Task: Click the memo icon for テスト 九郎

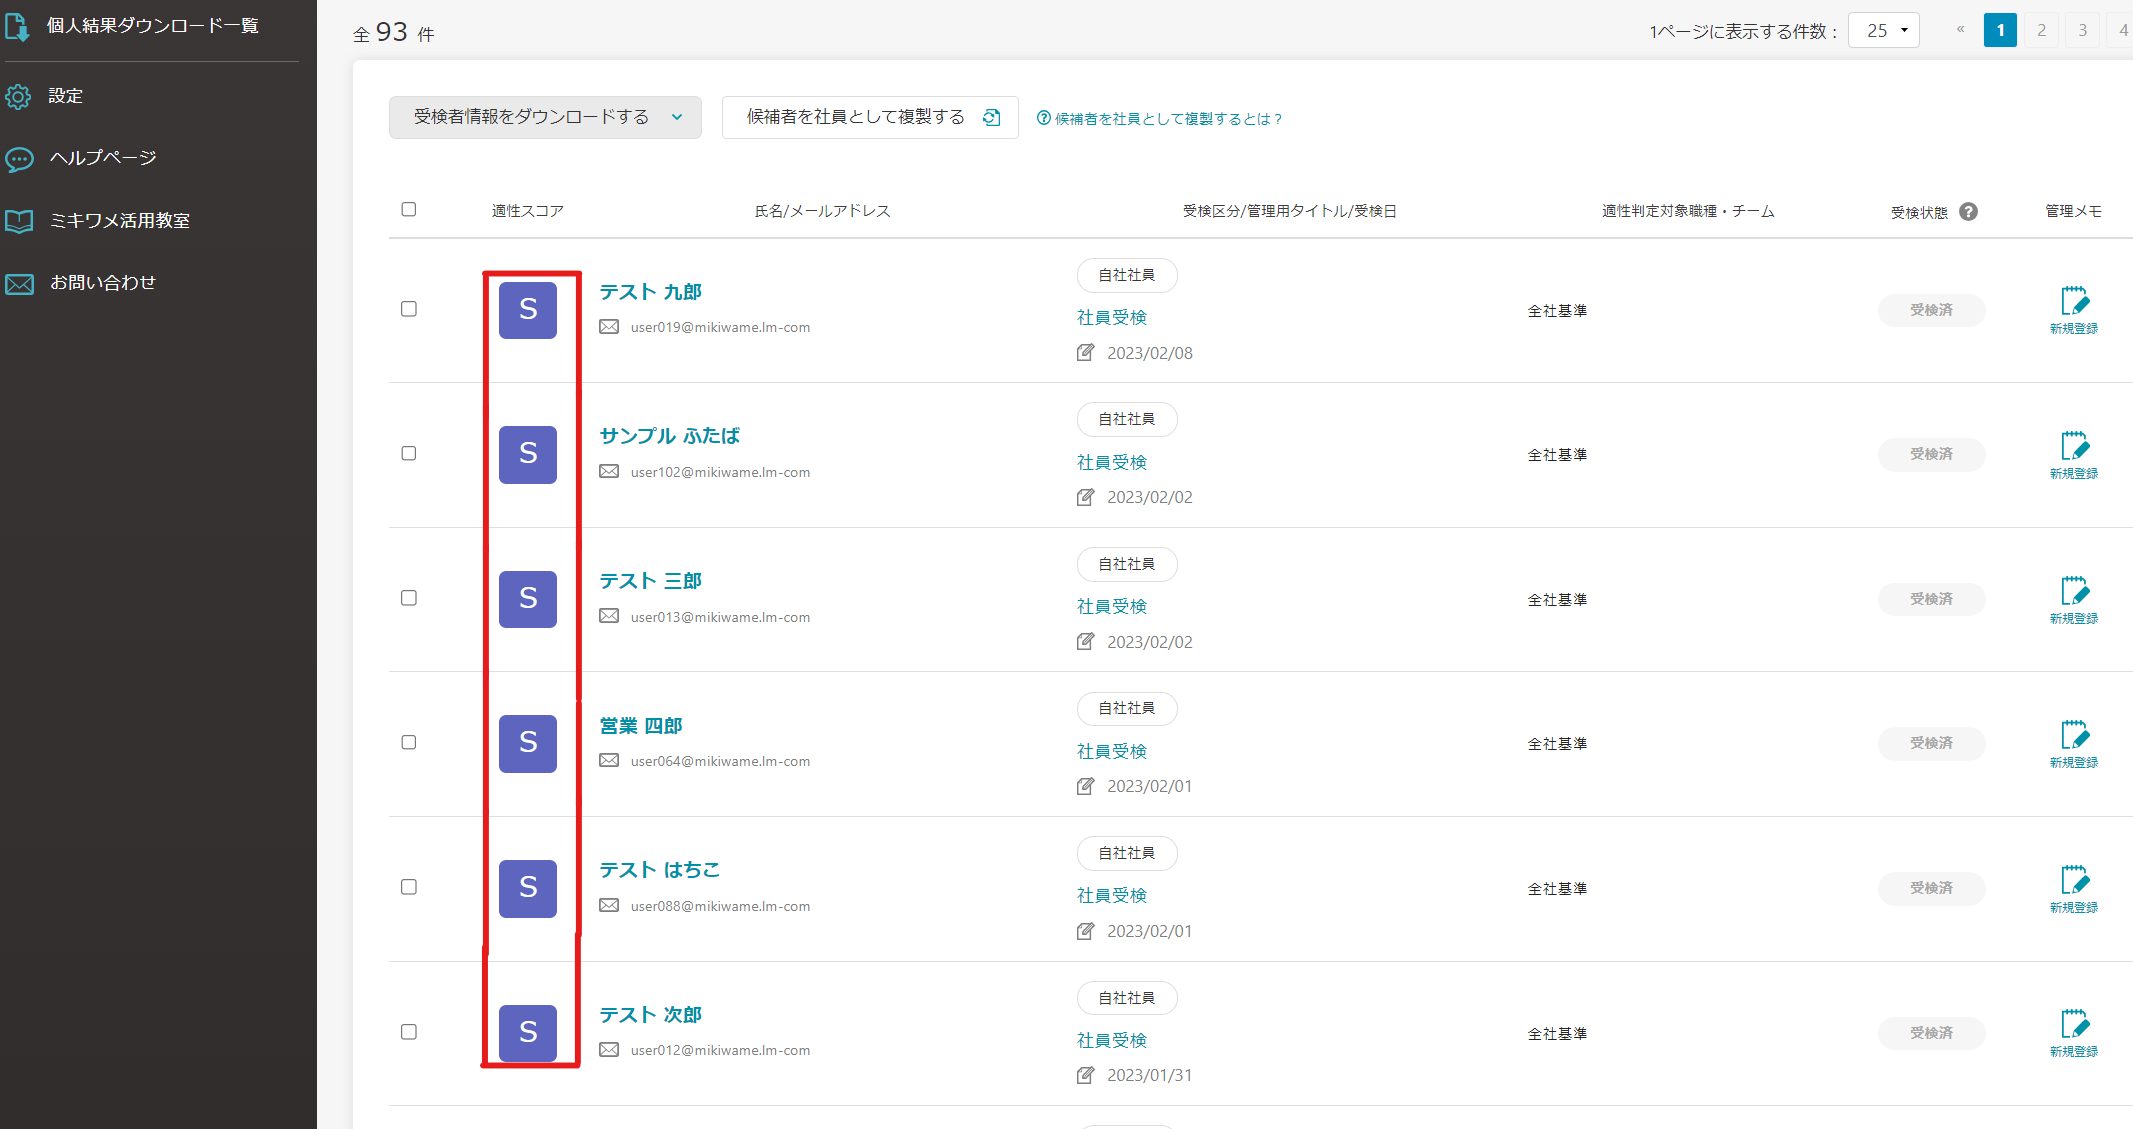Action: click(x=2073, y=302)
